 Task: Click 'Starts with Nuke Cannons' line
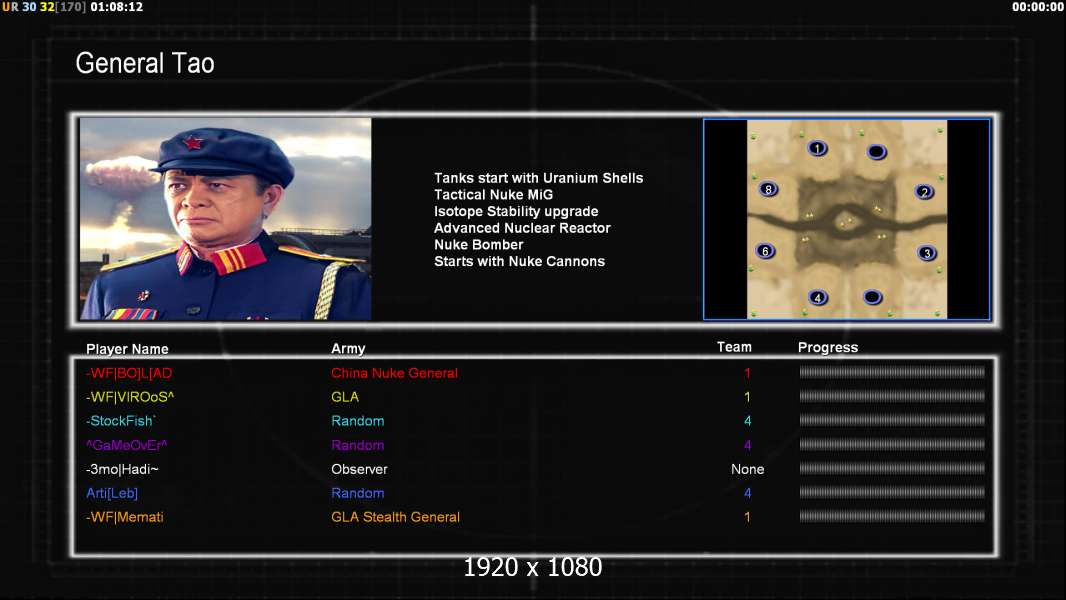(x=519, y=261)
